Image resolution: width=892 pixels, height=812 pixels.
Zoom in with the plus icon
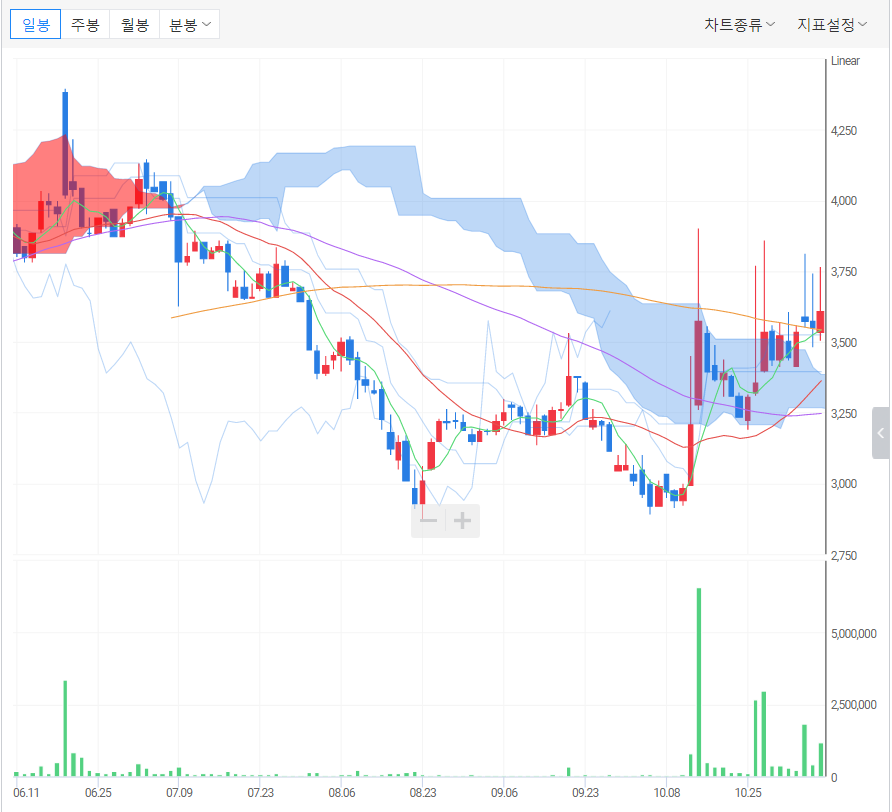point(462,521)
